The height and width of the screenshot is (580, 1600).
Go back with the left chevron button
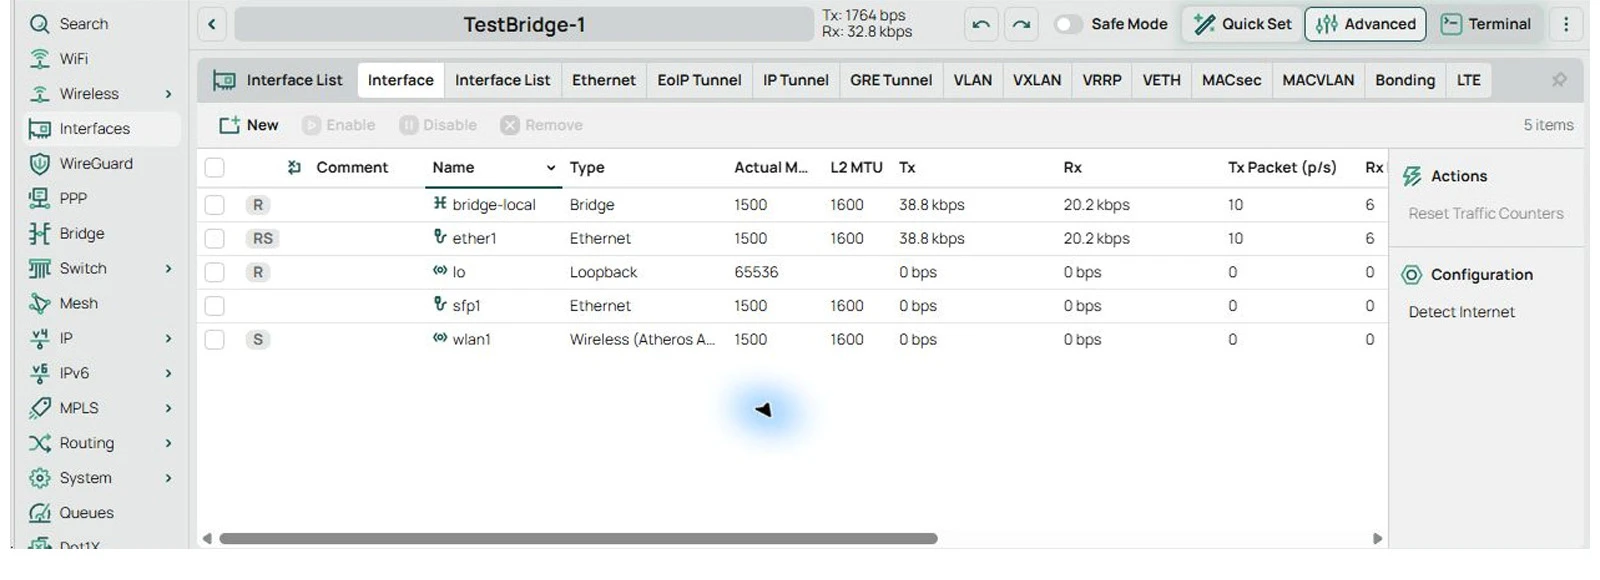click(212, 24)
